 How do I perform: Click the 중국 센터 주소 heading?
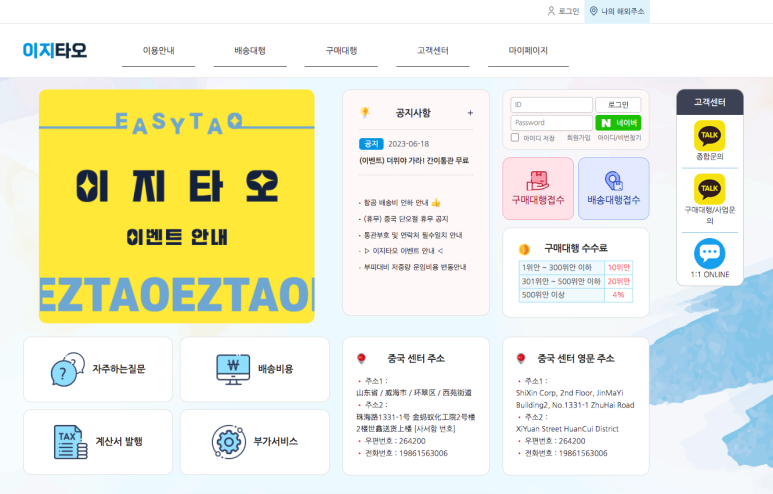(x=416, y=358)
